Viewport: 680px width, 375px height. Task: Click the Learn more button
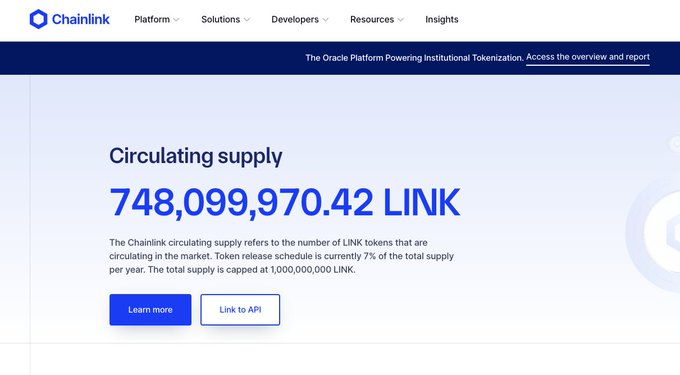[x=150, y=310]
